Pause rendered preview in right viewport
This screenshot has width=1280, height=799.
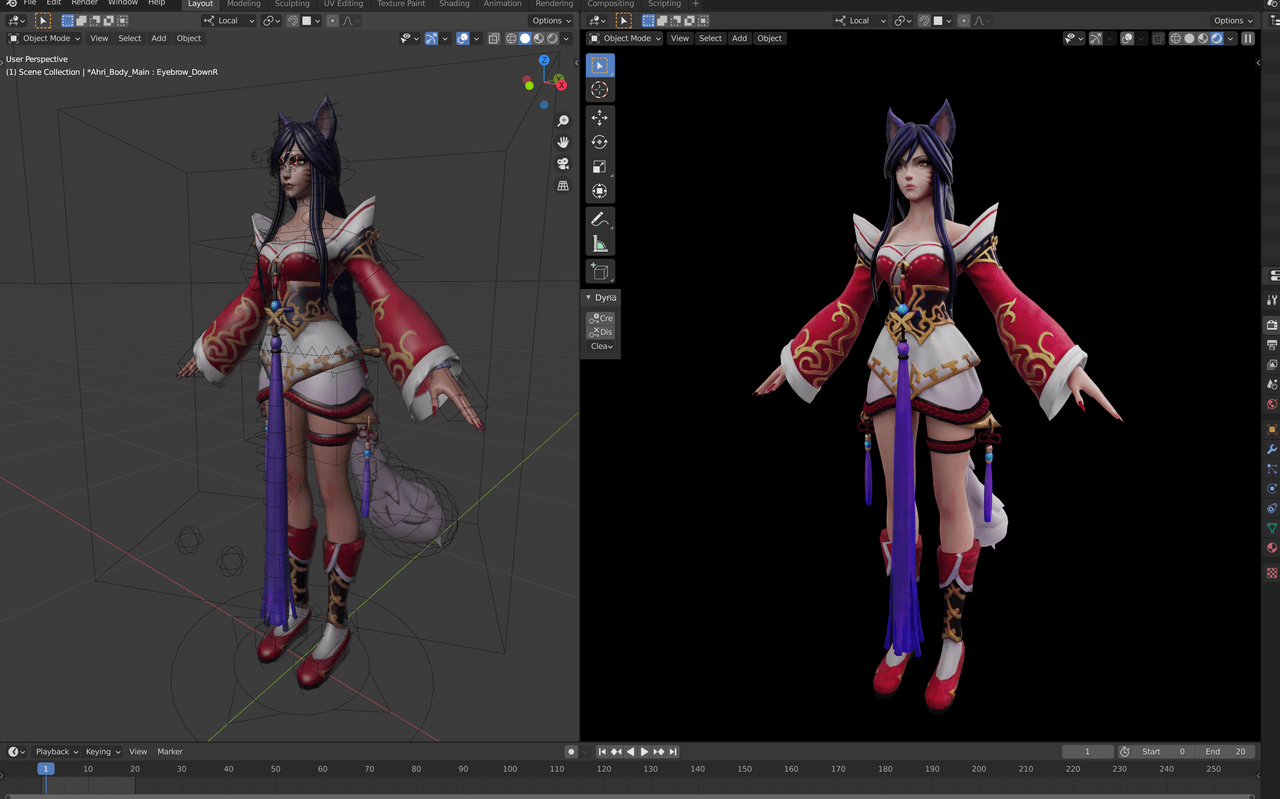[x=1248, y=38]
